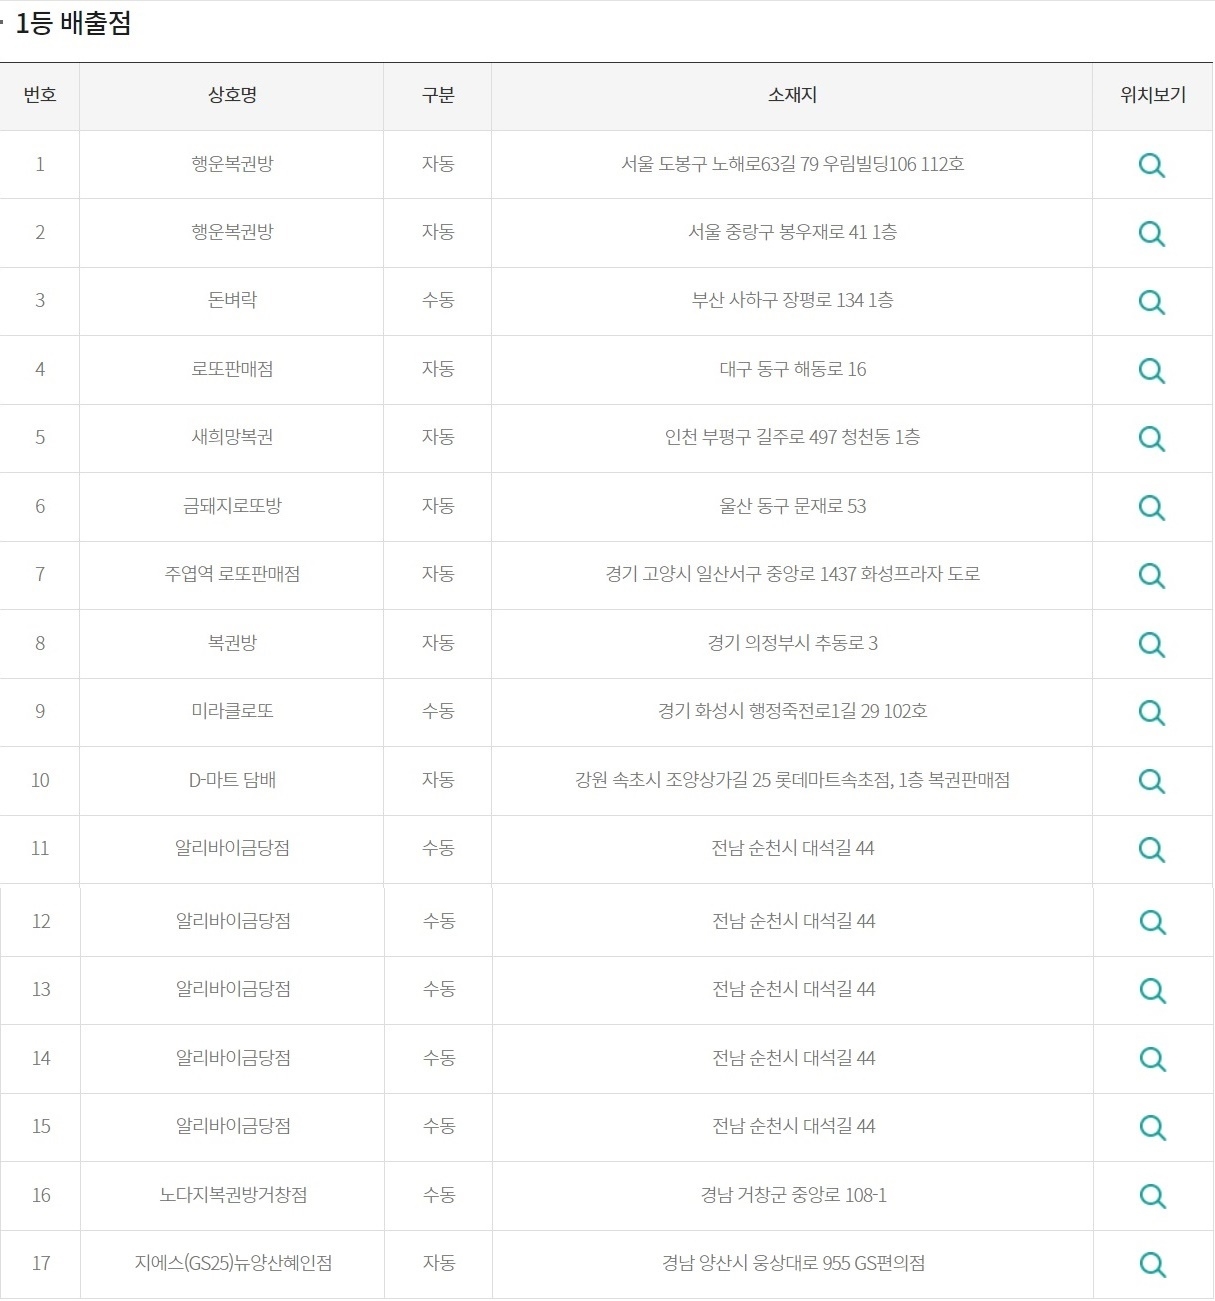Select the store name 돈벼락
The width and height of the screenshot is (1215, 1301).
click(232, 300)
